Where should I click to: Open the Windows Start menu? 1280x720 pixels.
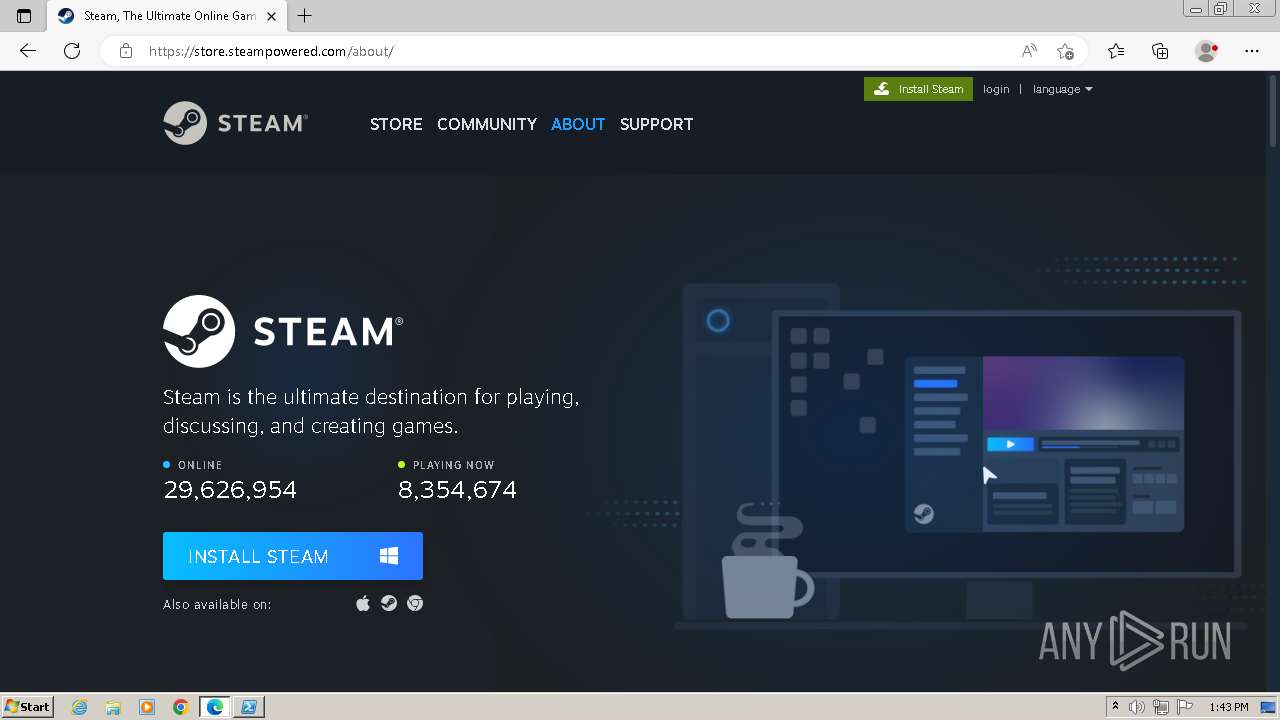tap(28, 706)
